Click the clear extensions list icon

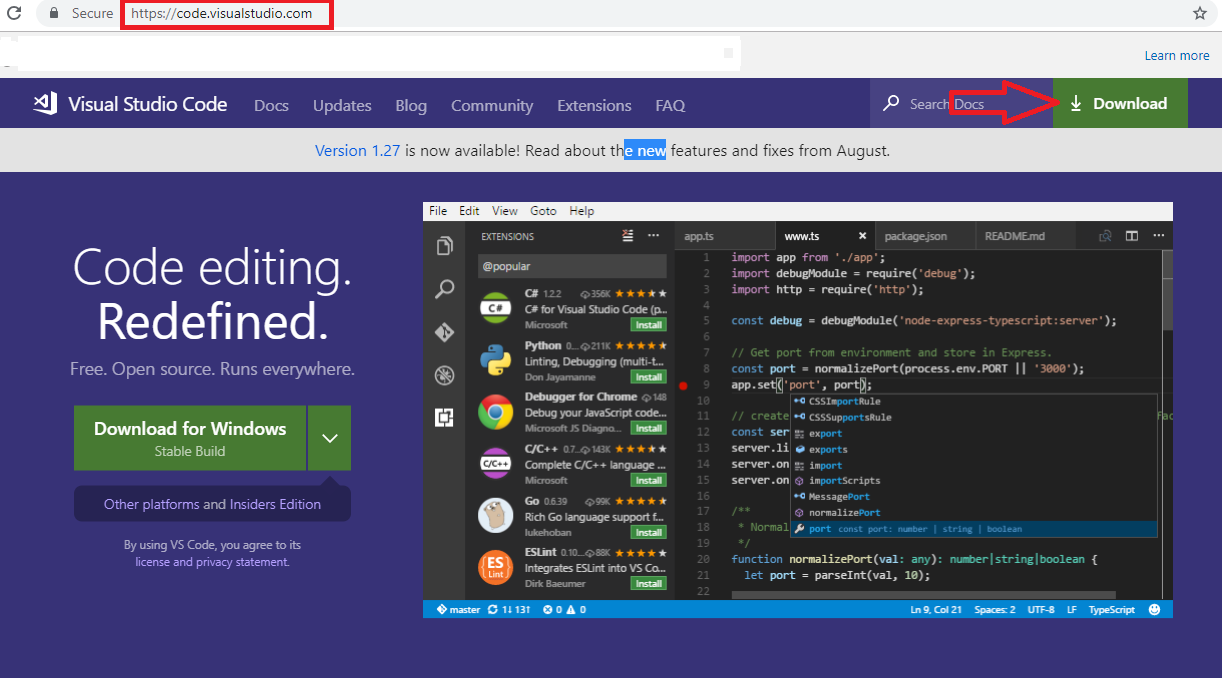628,236
